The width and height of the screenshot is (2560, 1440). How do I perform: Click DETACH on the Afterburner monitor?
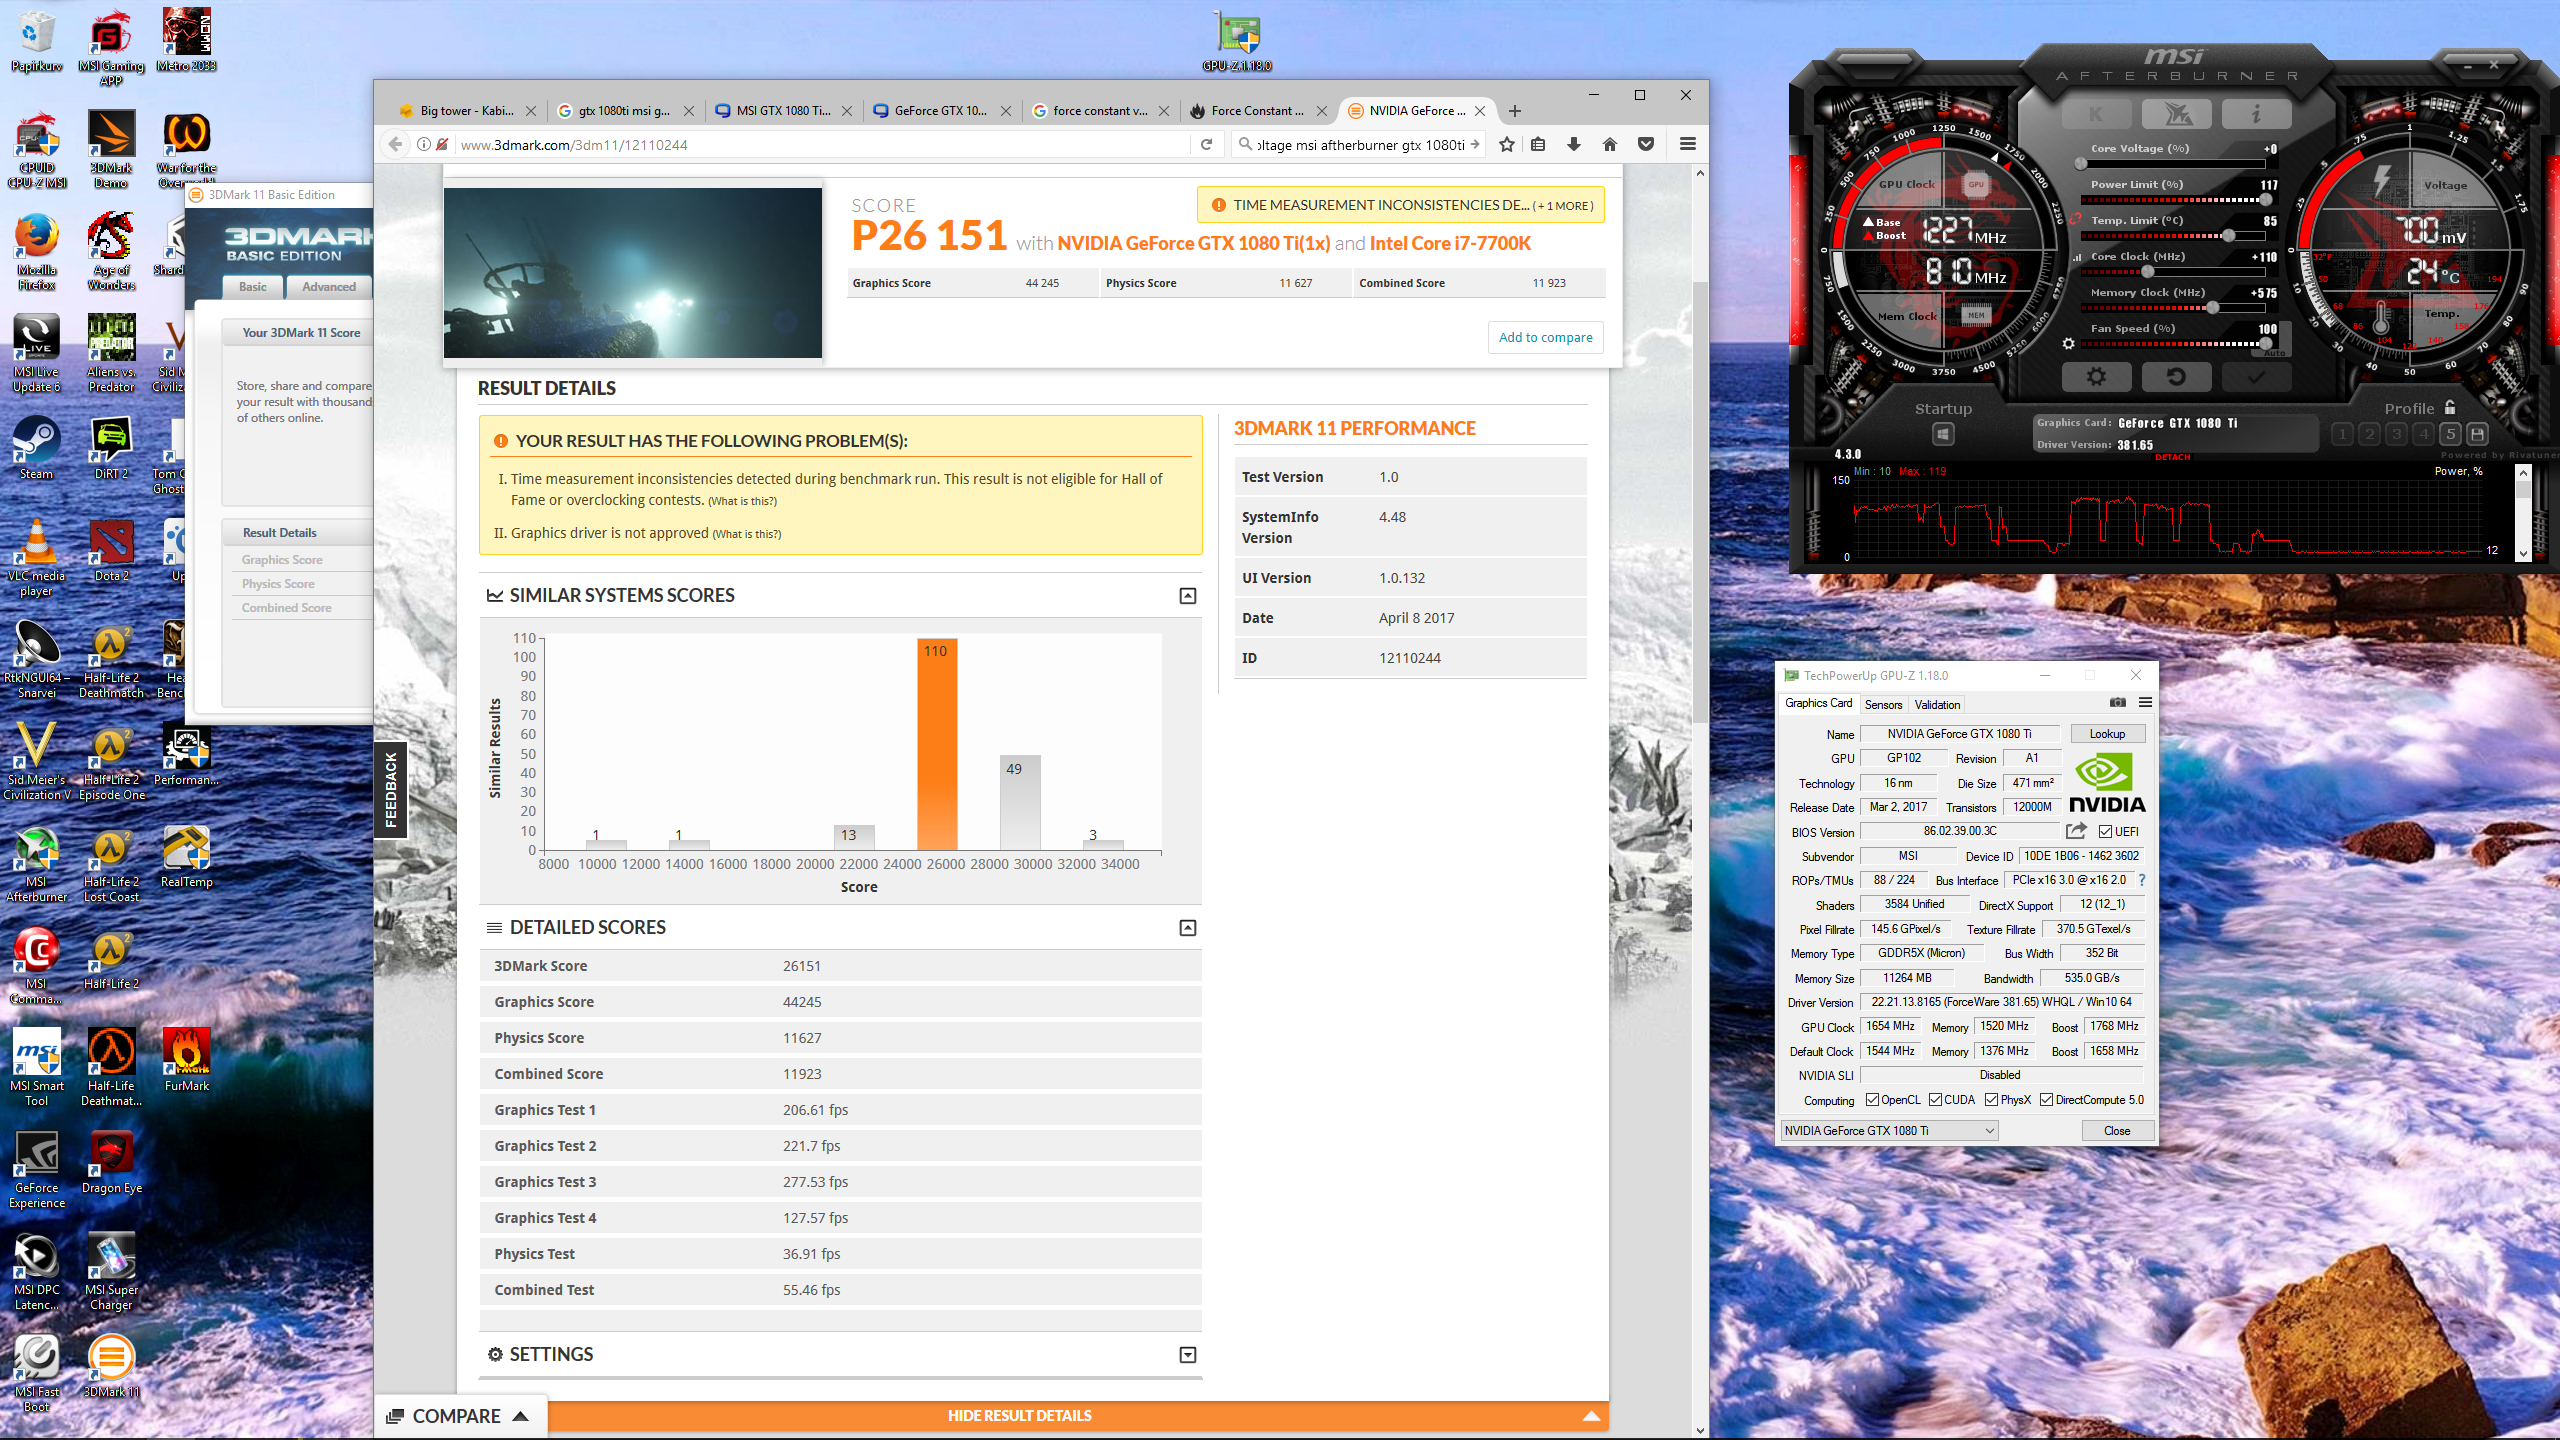(2172, 457)
